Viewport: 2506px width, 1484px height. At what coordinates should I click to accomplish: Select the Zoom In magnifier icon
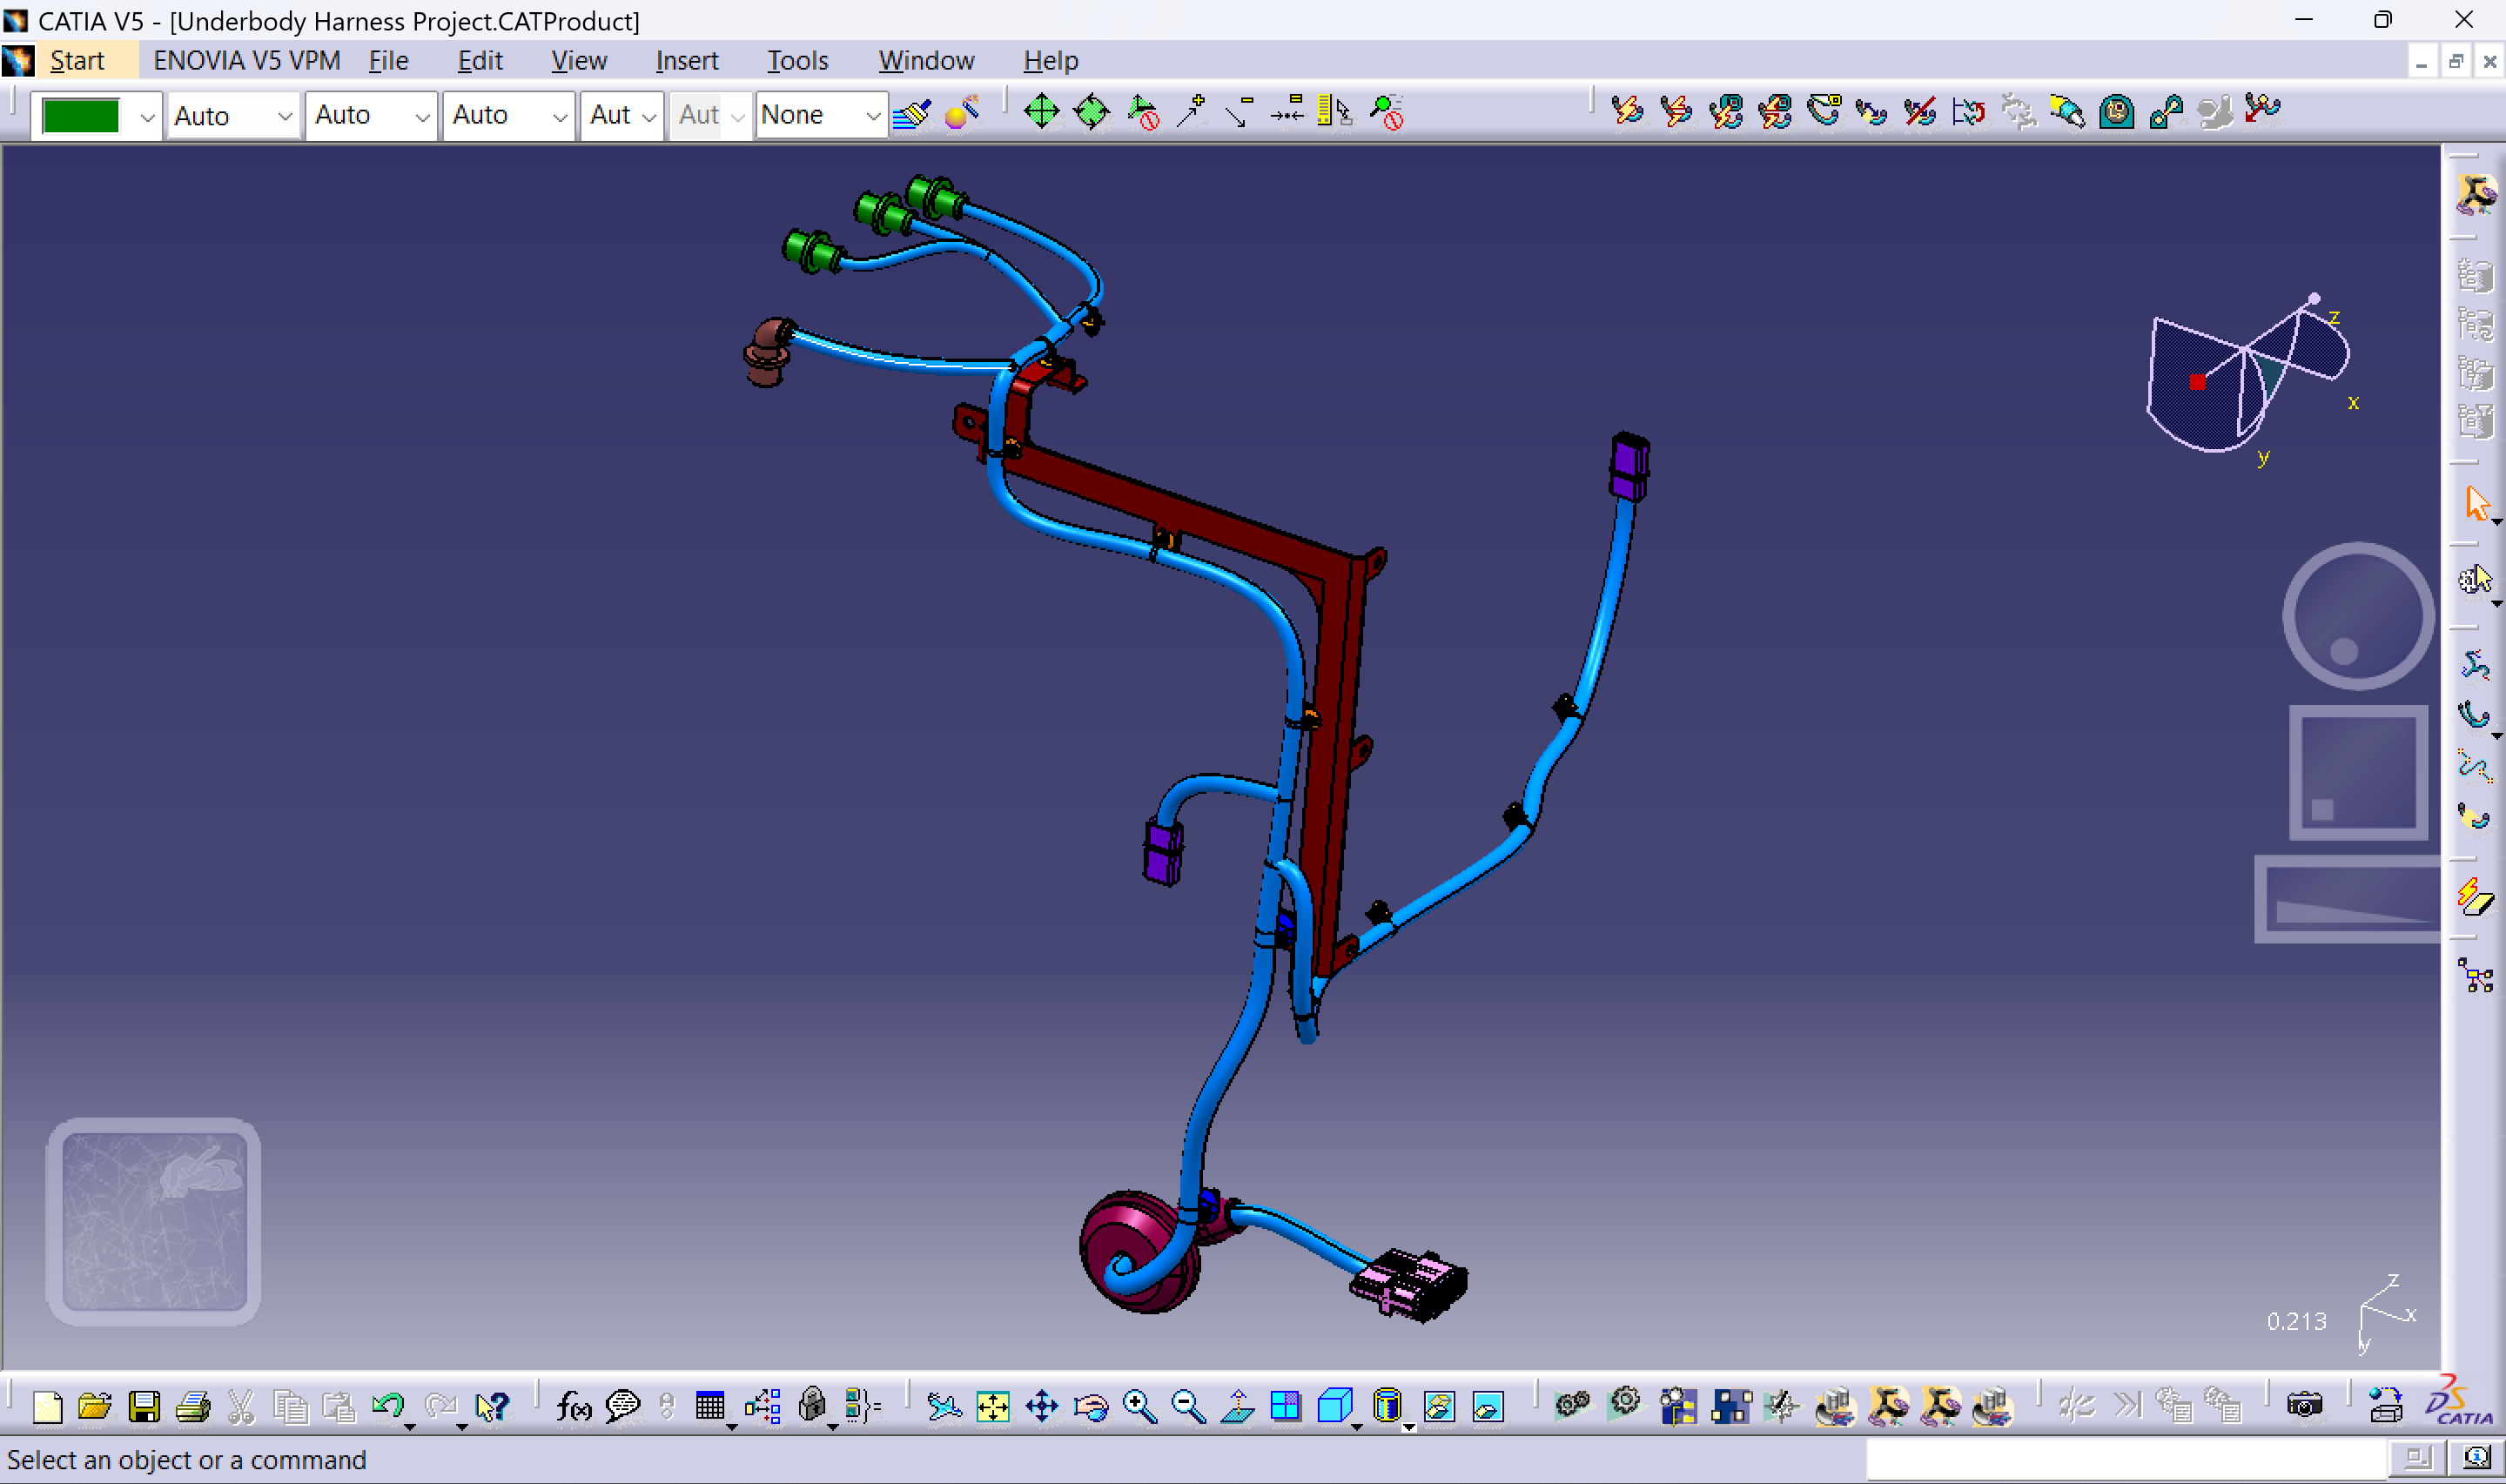1139,1406
